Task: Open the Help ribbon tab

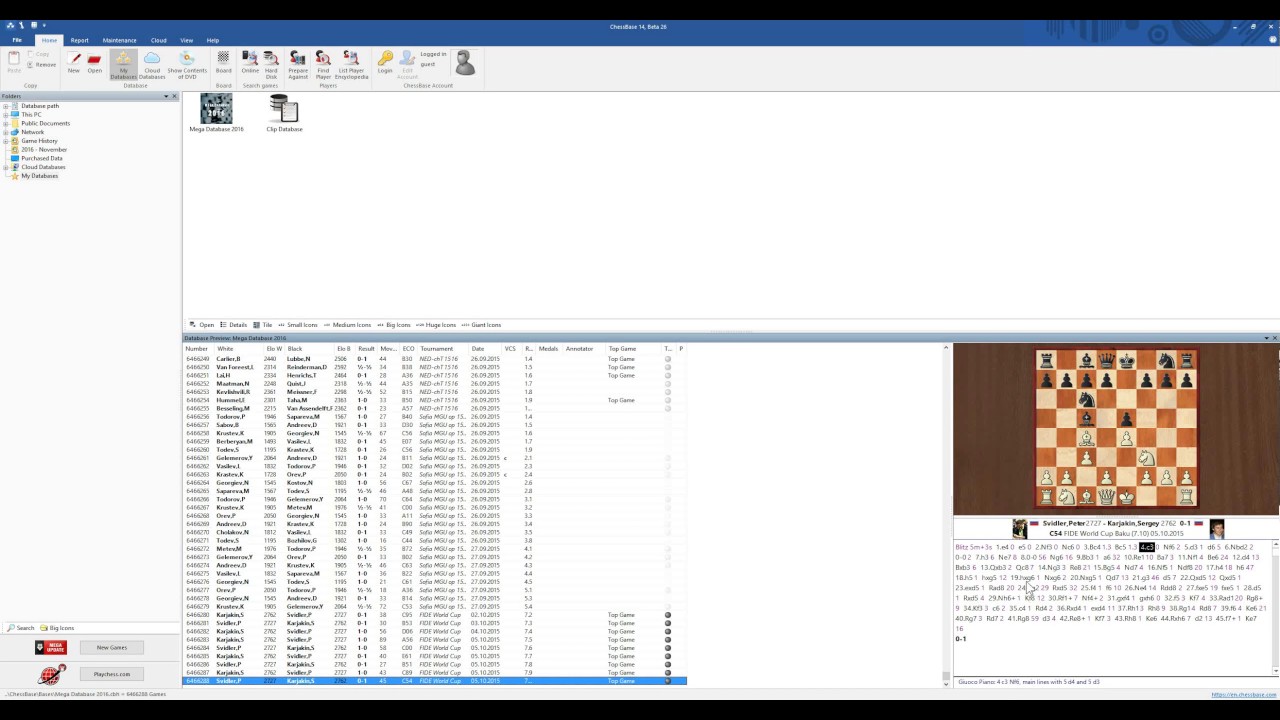Action: point(212,40)
